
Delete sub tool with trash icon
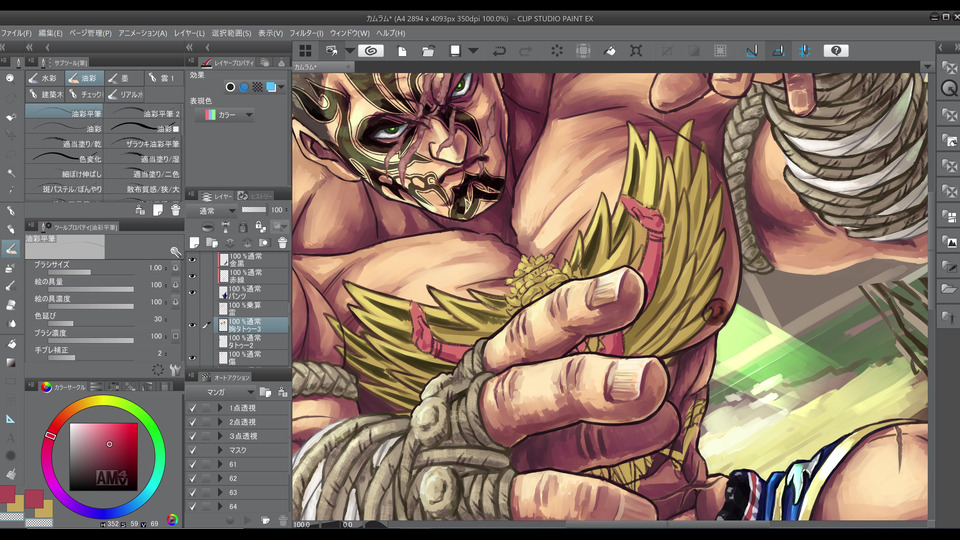click(x=175, y=210)
